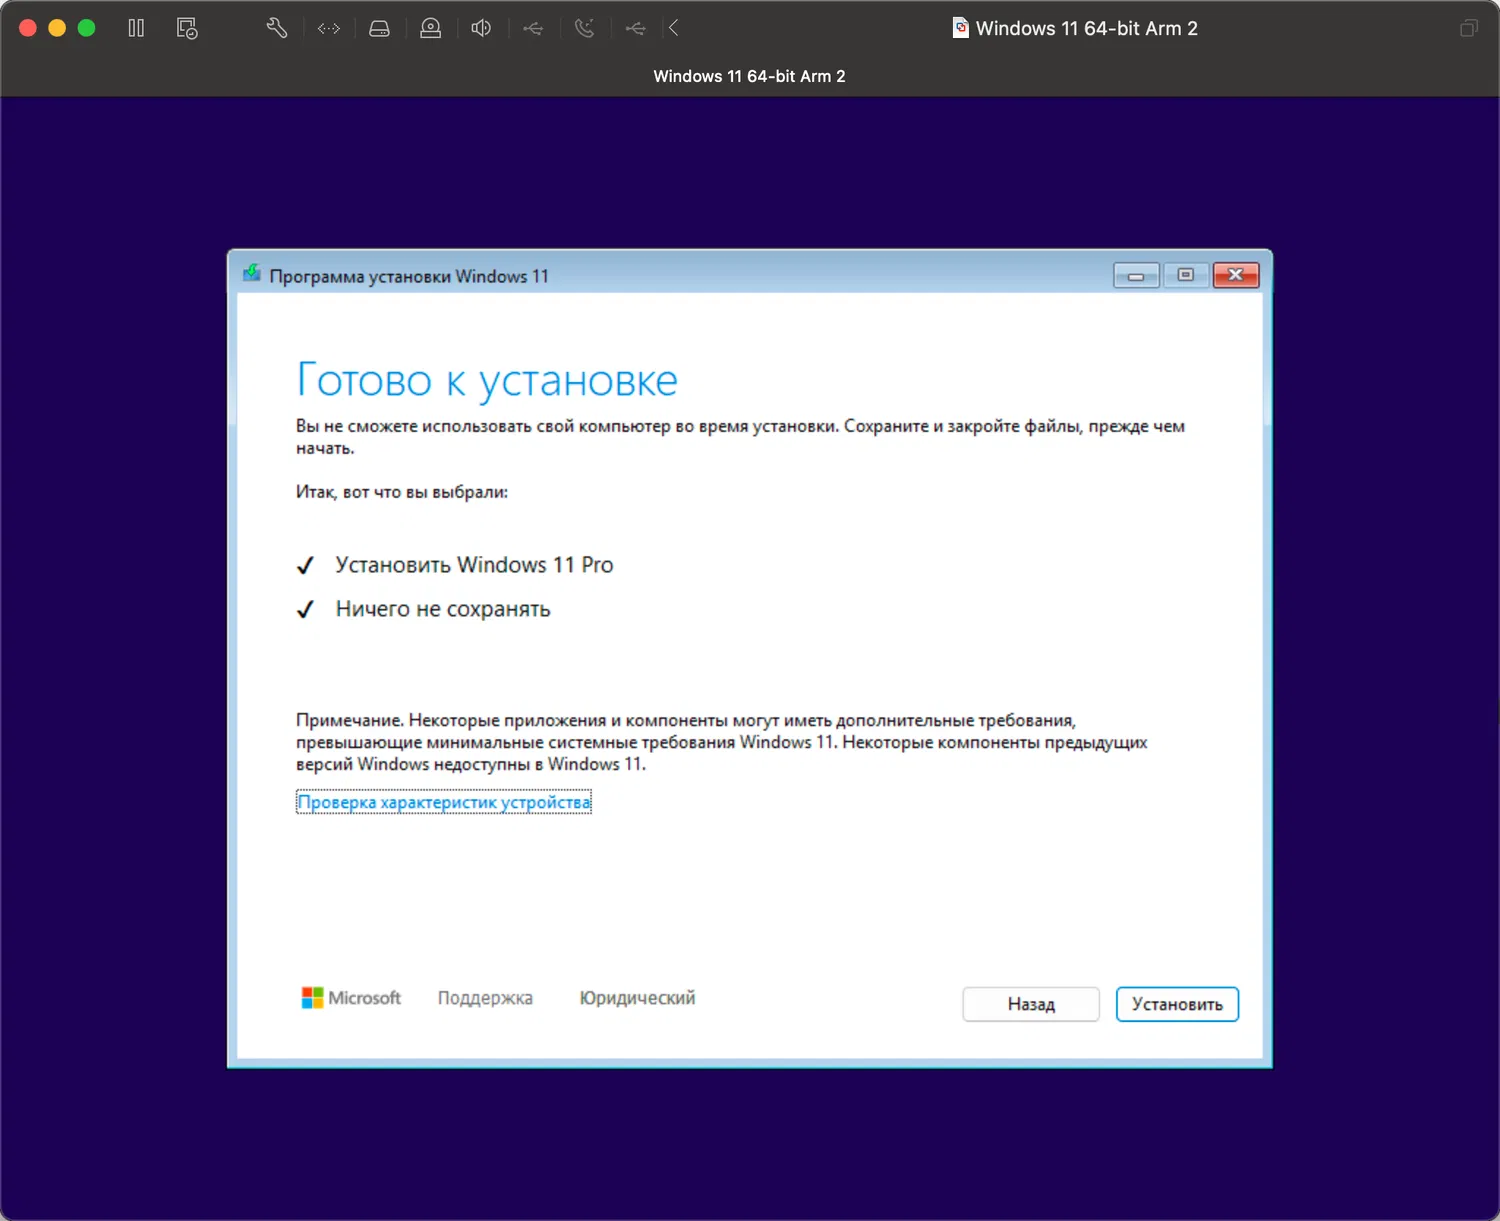Open virtual machine settings wrench icon
This screenshot has width=1500, height=1221.
(x=277, y=28)
